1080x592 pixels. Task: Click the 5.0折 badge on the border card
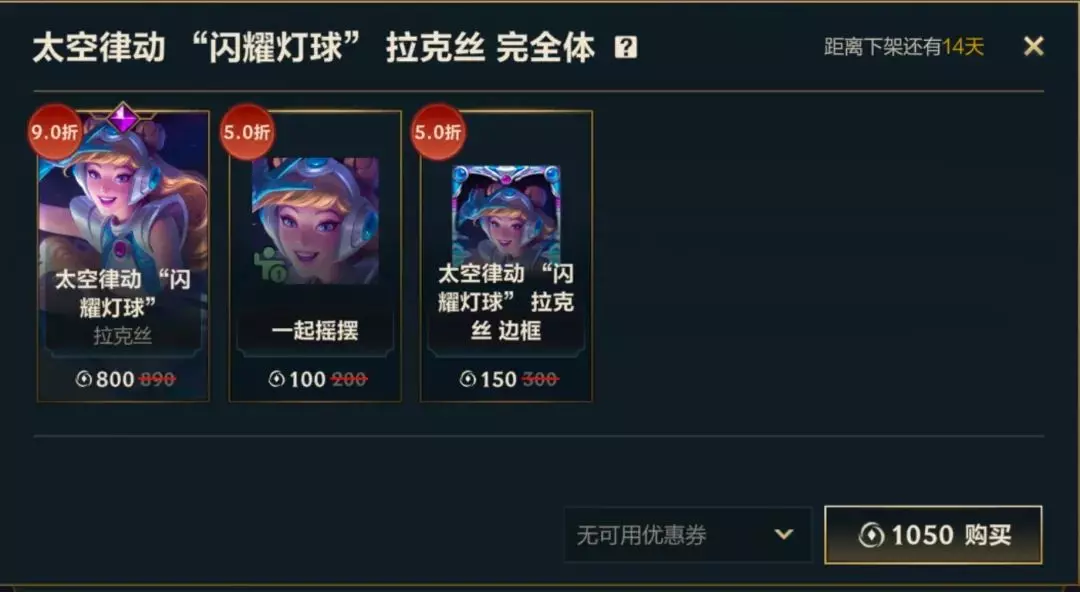point(438,132)
